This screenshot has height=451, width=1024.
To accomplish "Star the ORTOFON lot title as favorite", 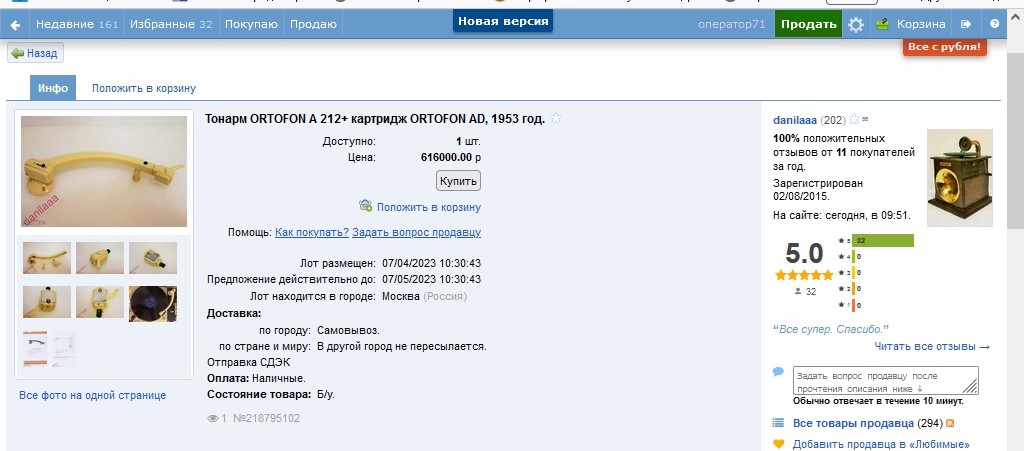I will point(557,119).
